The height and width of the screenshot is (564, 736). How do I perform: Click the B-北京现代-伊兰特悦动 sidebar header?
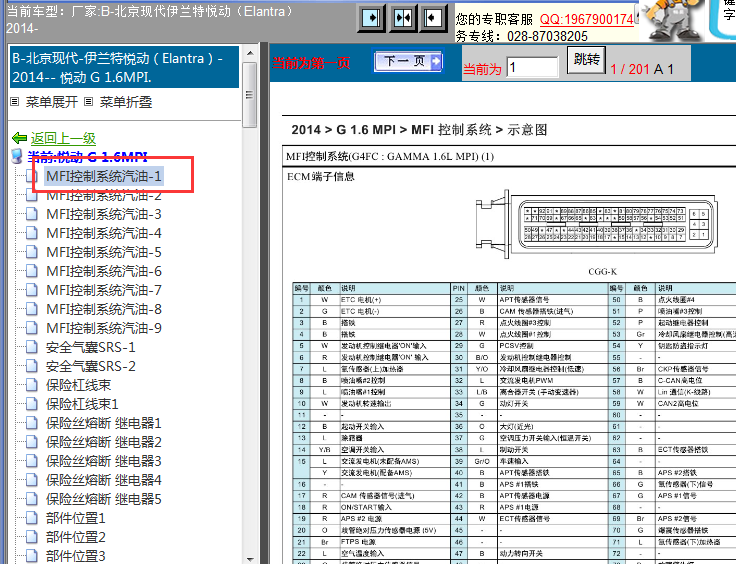[x=124, y=67]
